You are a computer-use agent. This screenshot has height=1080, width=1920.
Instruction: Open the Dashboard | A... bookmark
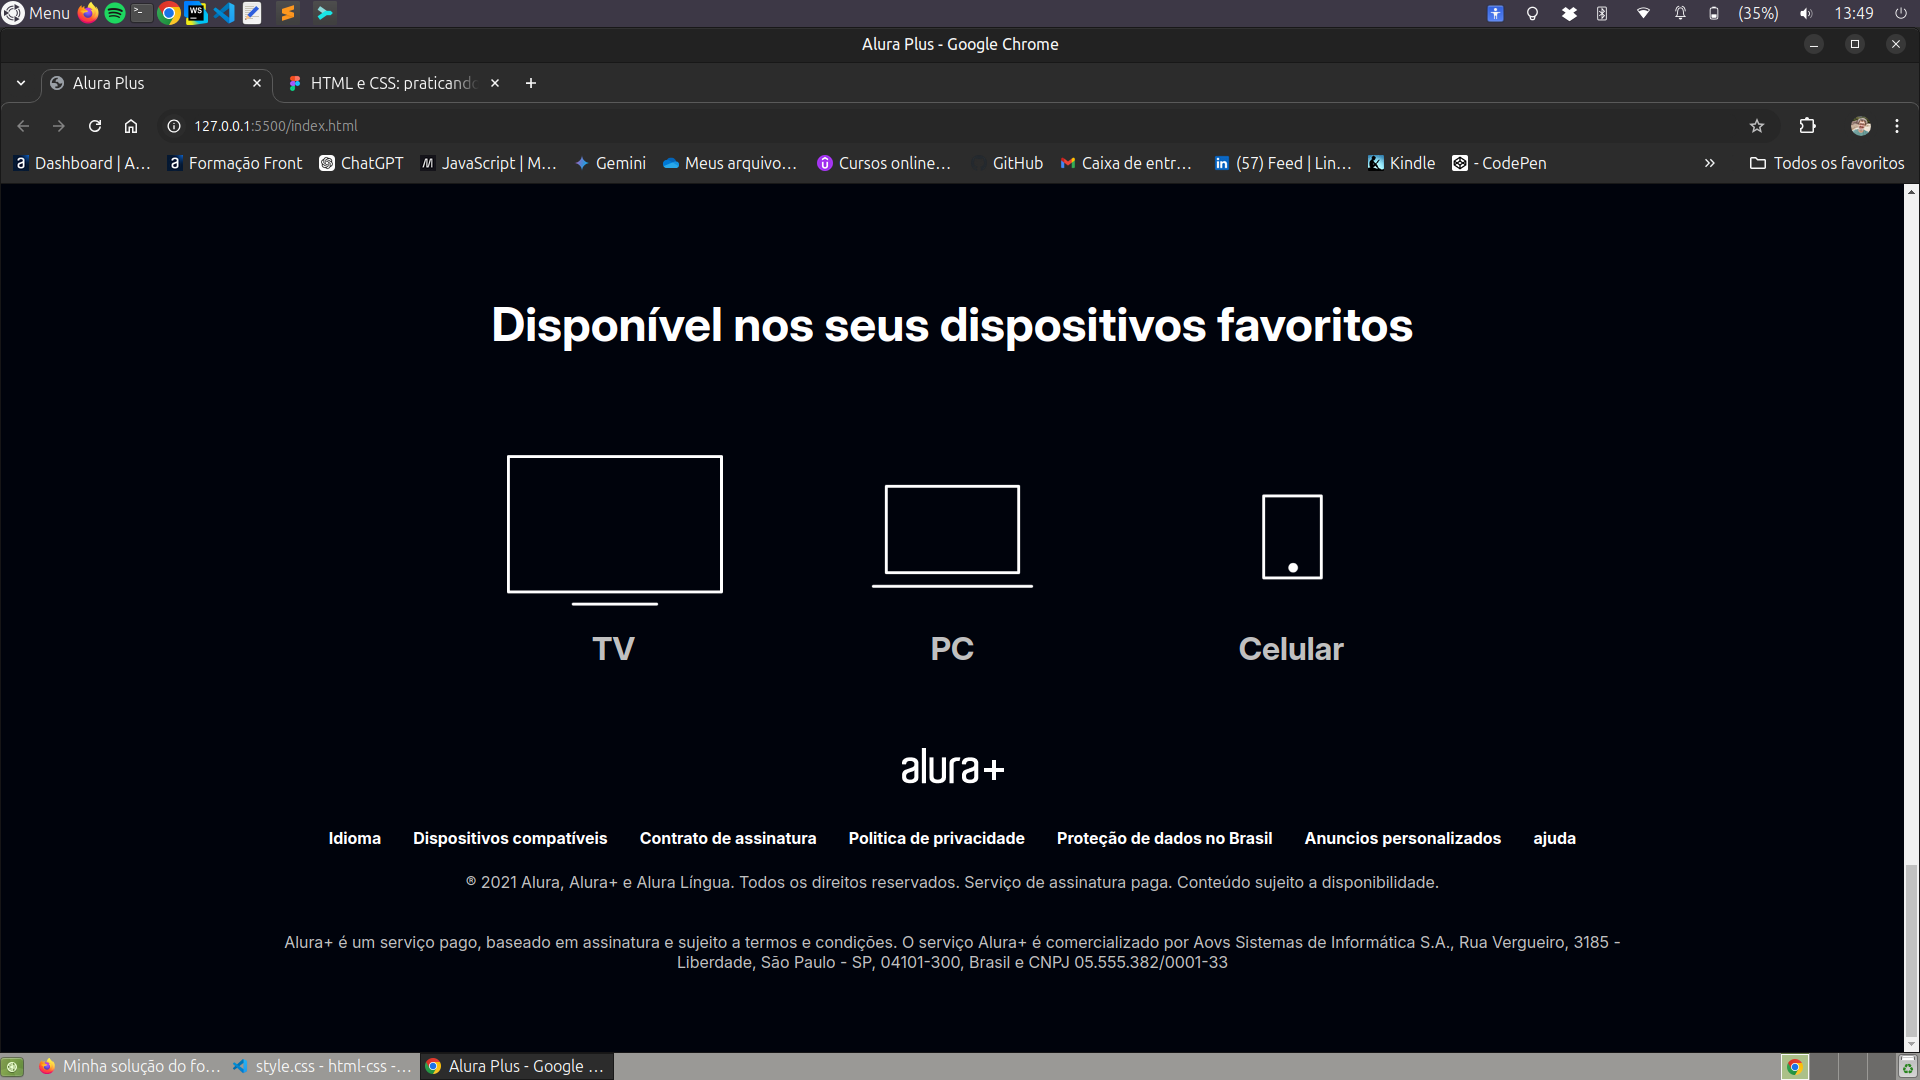pyautogui.click(x=83, y=163)
